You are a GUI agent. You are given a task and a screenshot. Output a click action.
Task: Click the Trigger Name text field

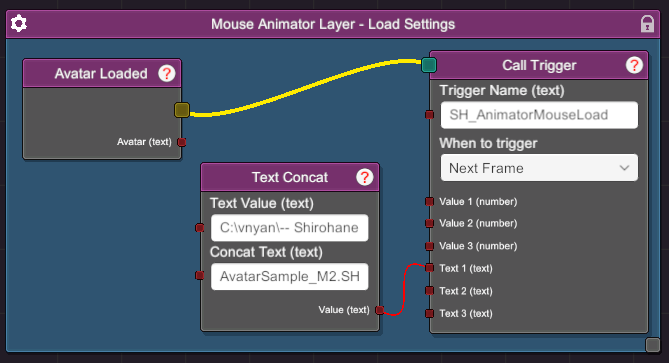click(x=539, y=115)
